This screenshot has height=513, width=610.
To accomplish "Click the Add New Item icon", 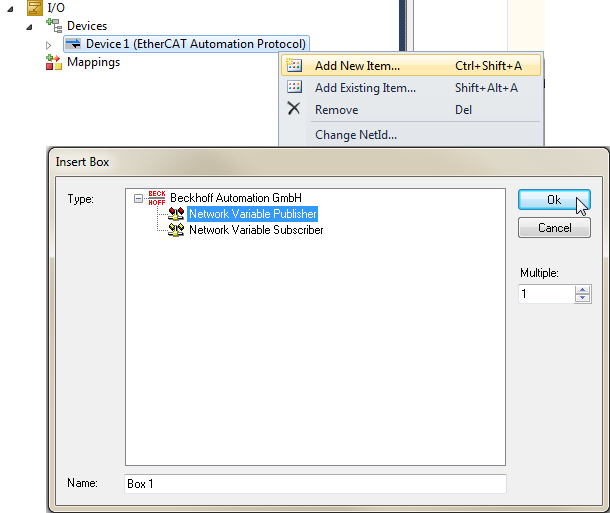I will point(294,65).
